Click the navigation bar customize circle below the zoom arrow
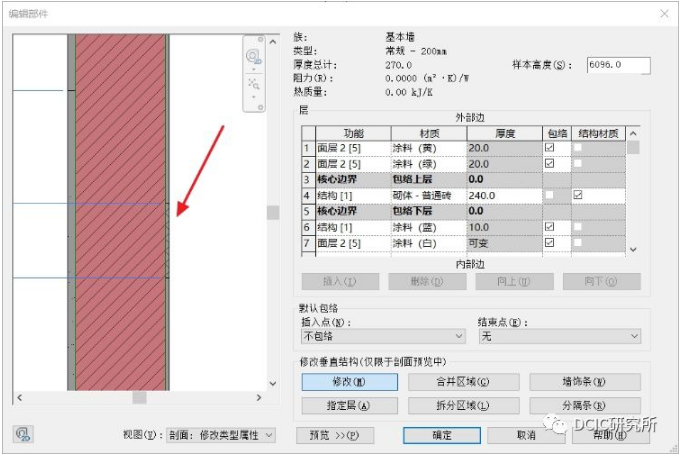 [x=260, y=107]
